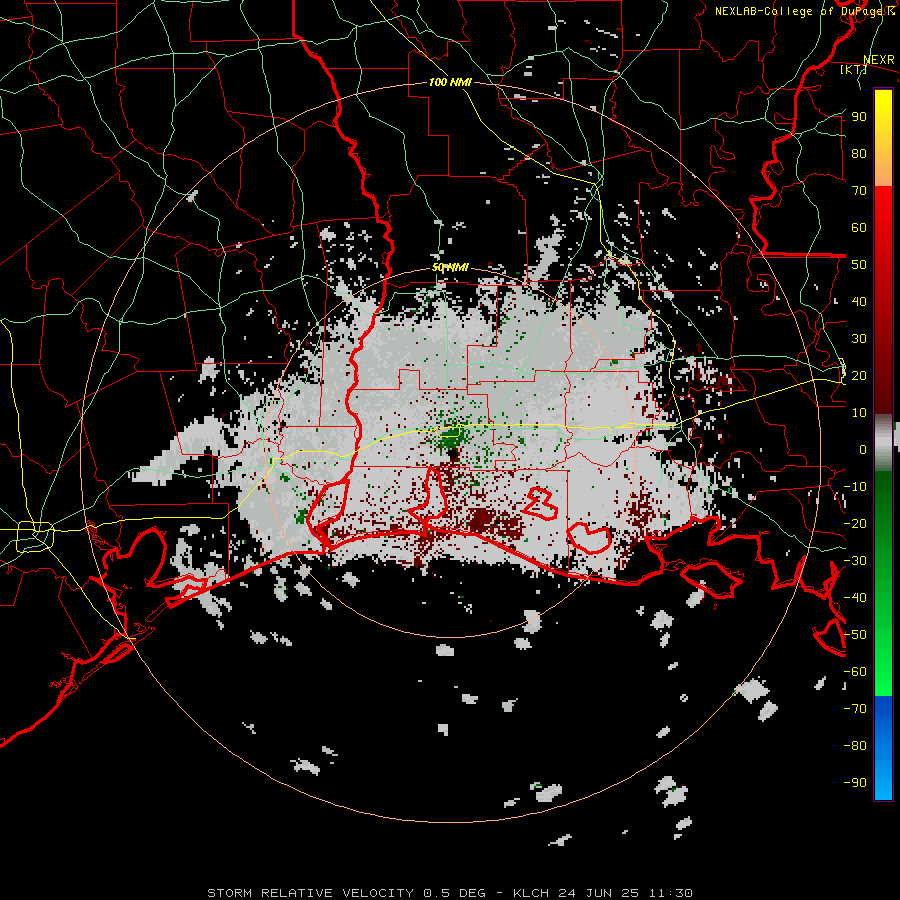900x900 pixels.
Task: Pick the light blue bottom segment of color bar
Action: [883, 775]
